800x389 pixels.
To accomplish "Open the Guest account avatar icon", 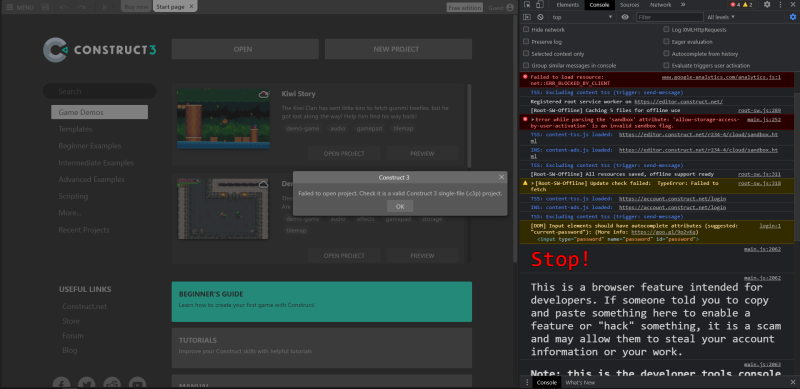I will pos(510,7).
